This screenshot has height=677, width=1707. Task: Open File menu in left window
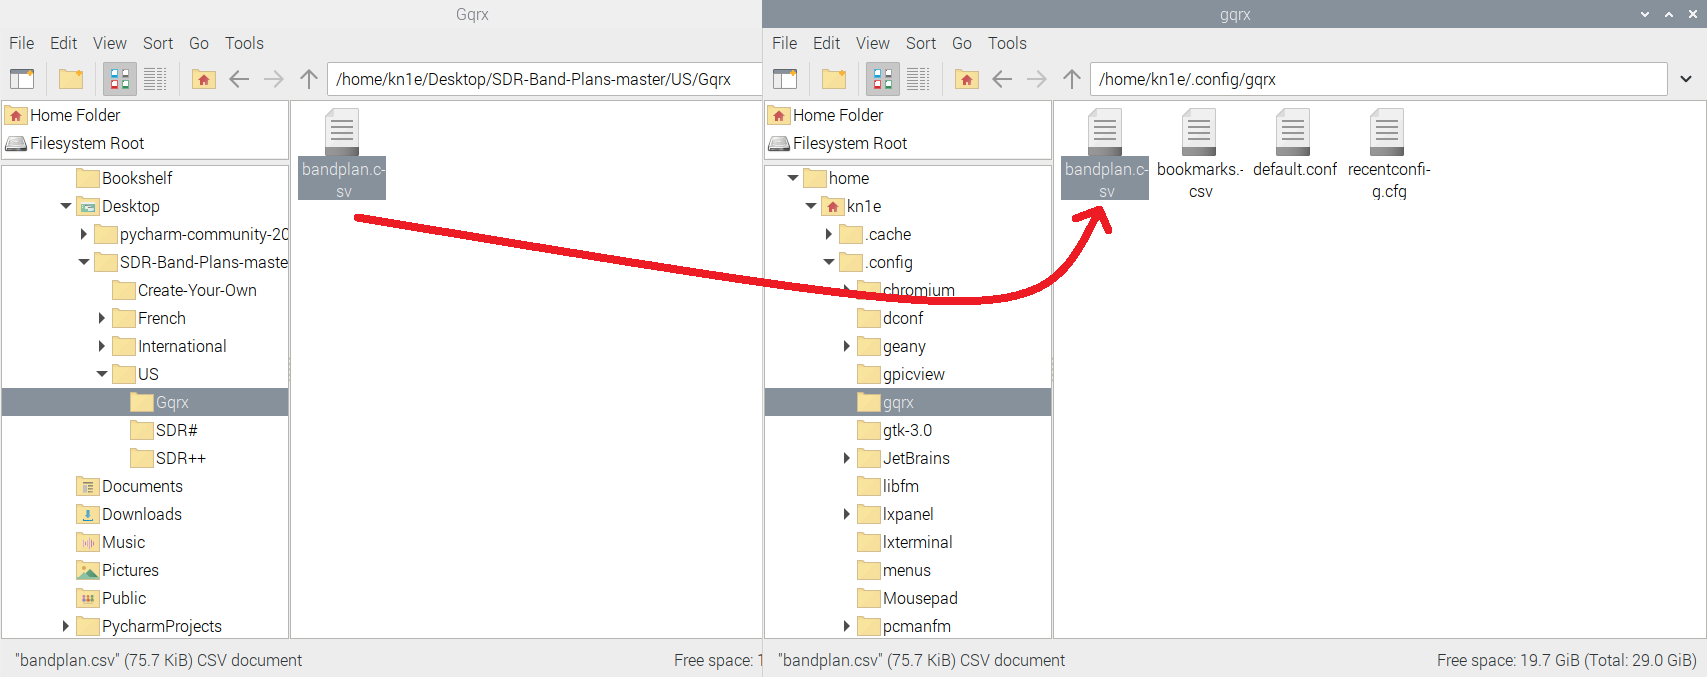(22, 43)
